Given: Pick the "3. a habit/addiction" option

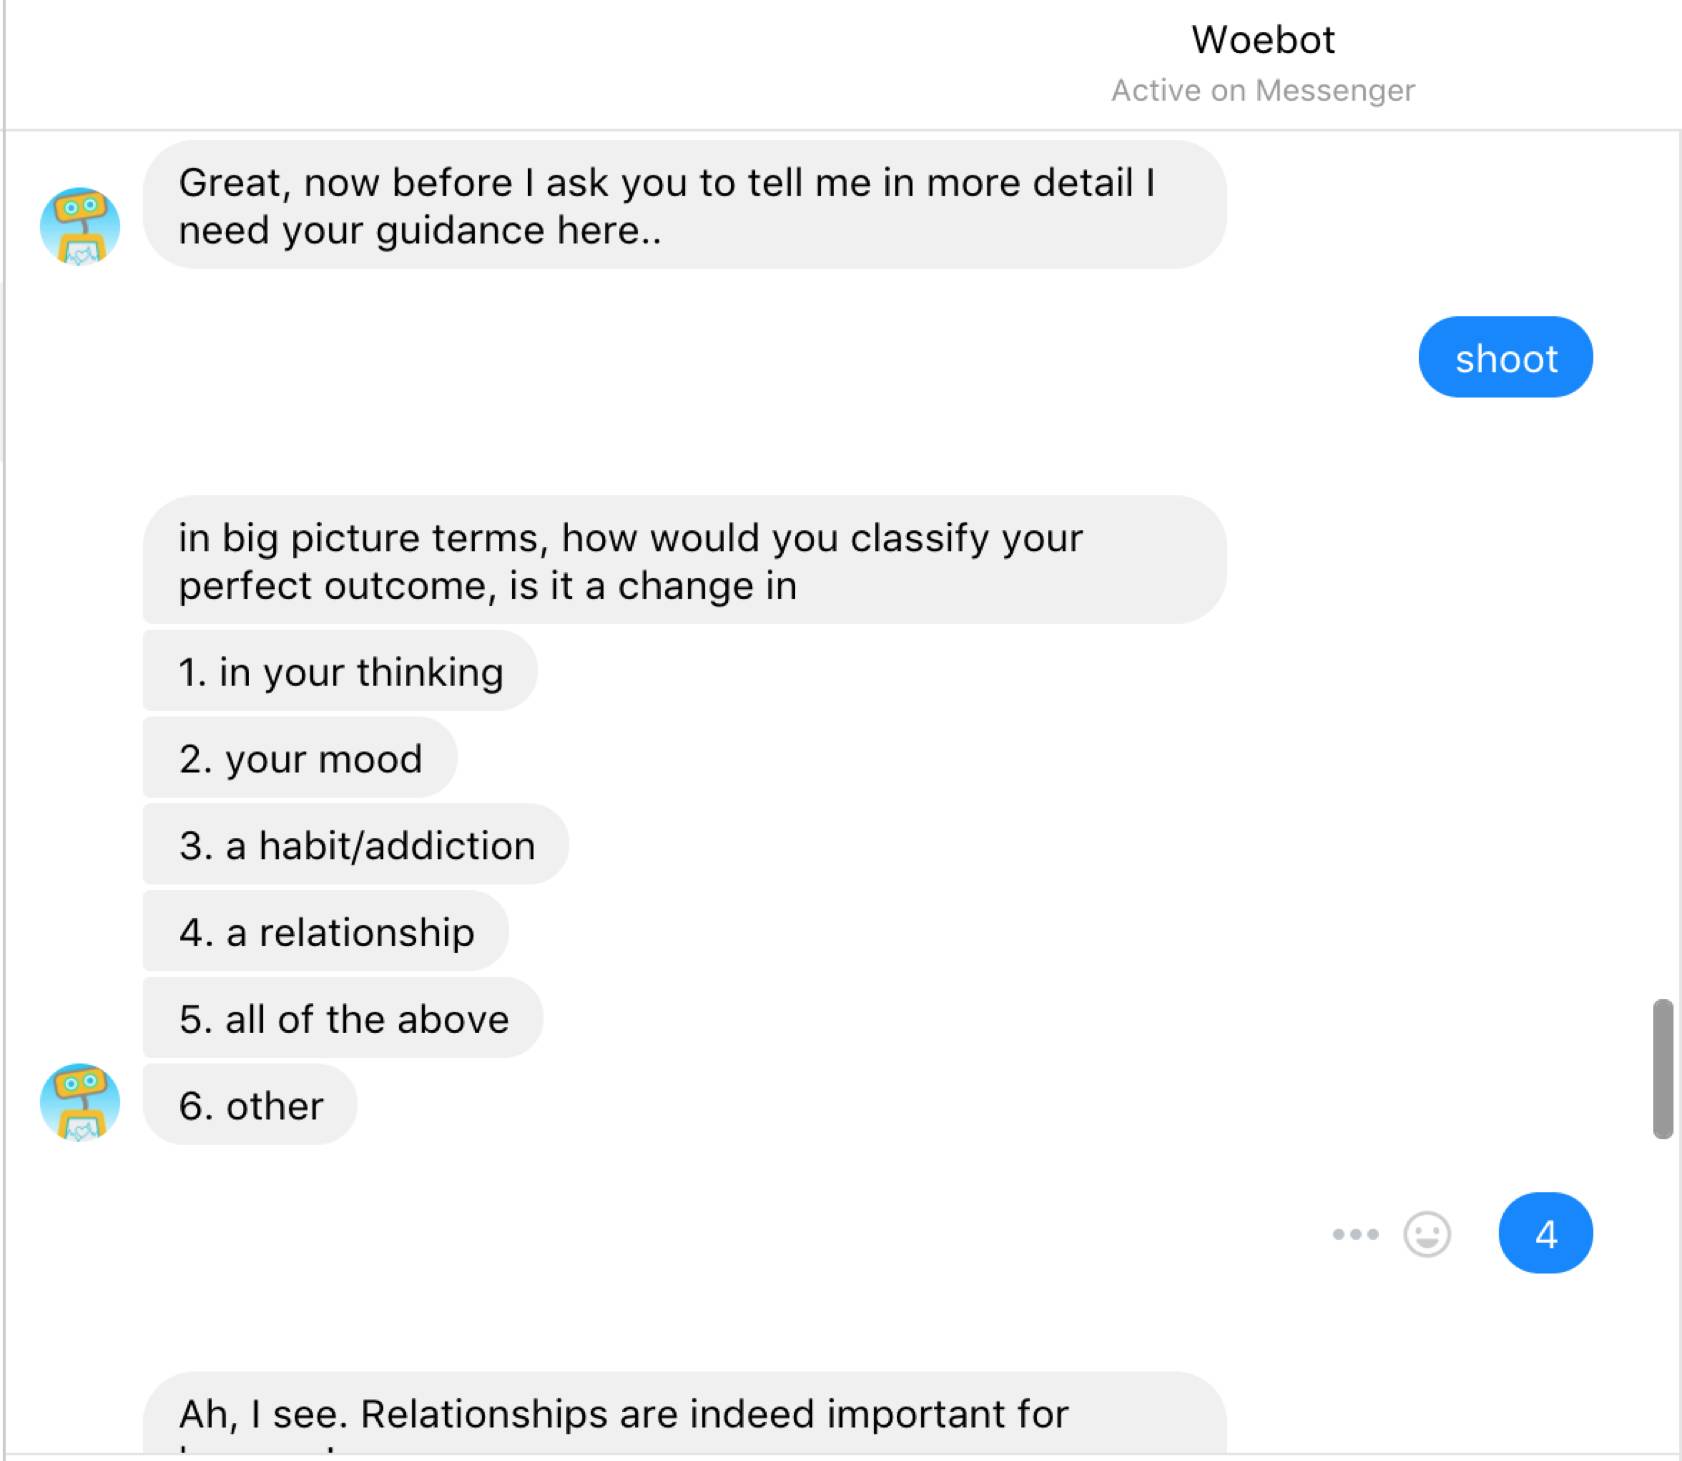Looking at the screenshot, I should tap(356, 846).
